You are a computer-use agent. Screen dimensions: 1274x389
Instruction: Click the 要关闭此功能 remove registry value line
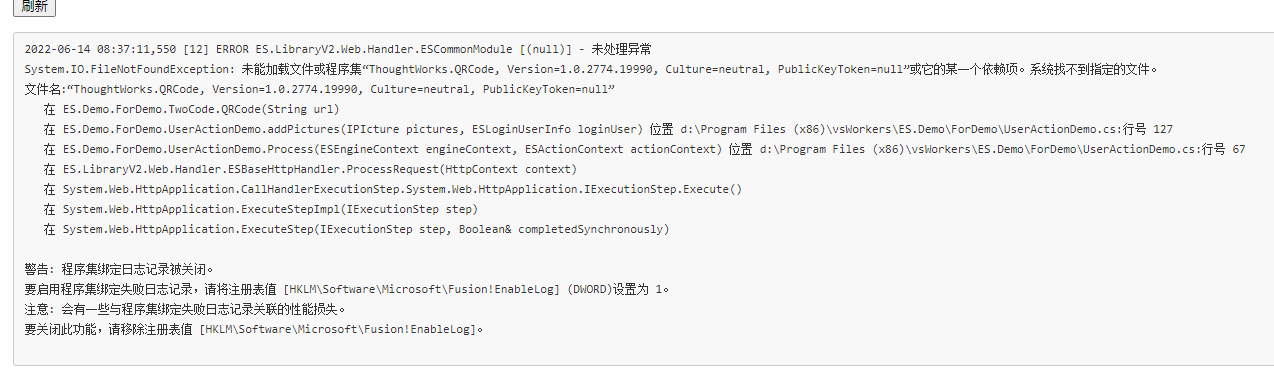[254, 329]
